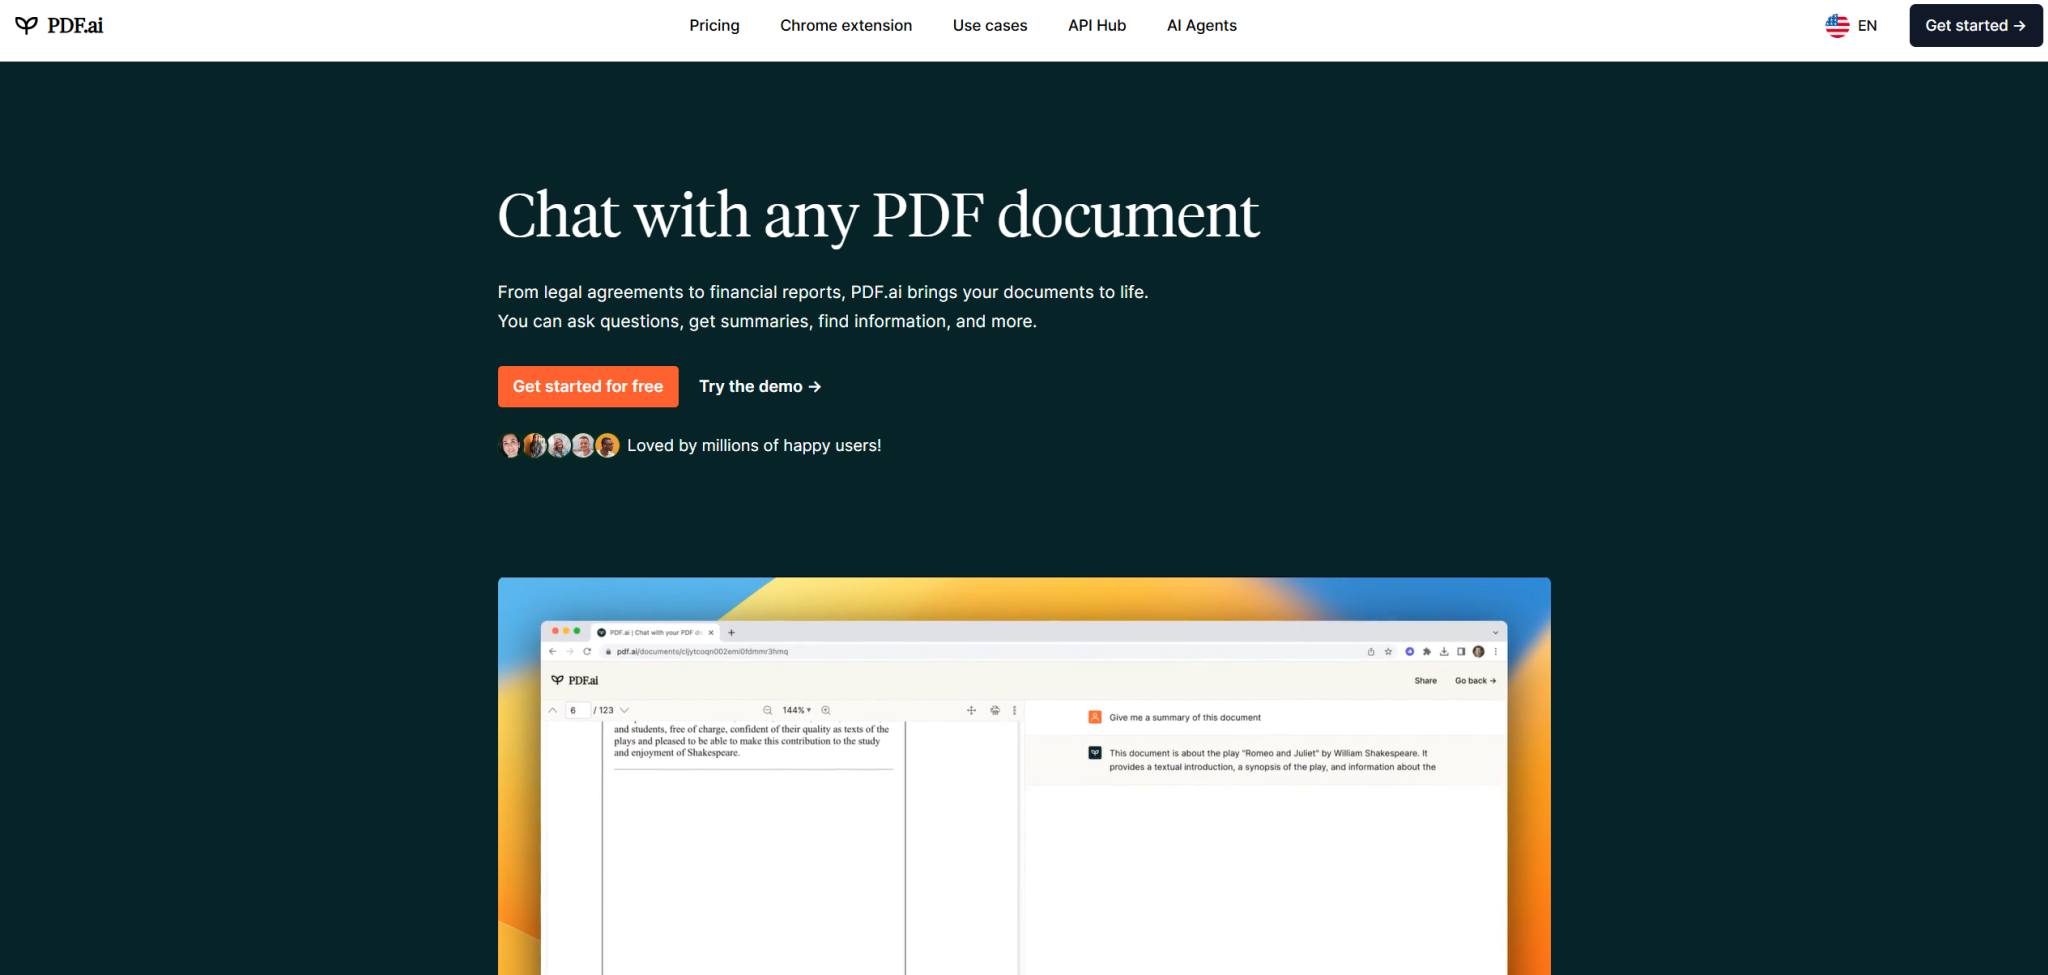This screenshot has width=2048, height=975.
Task: Click the first user avatar
Action: (x=510, y=445)
